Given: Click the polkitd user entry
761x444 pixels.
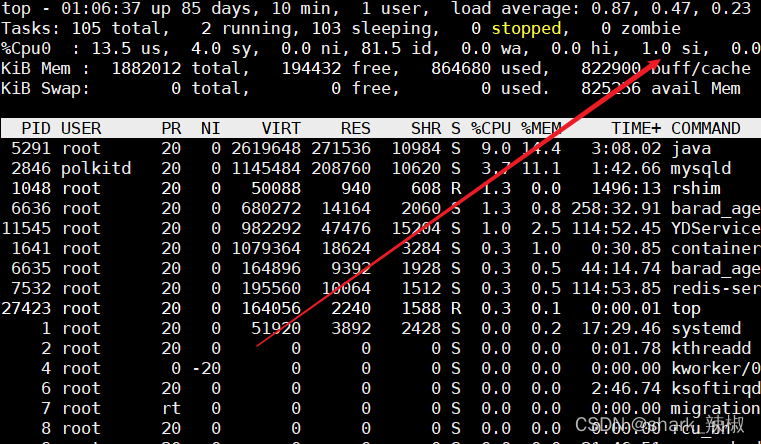Looking at the screenshot, I should 96,168.
